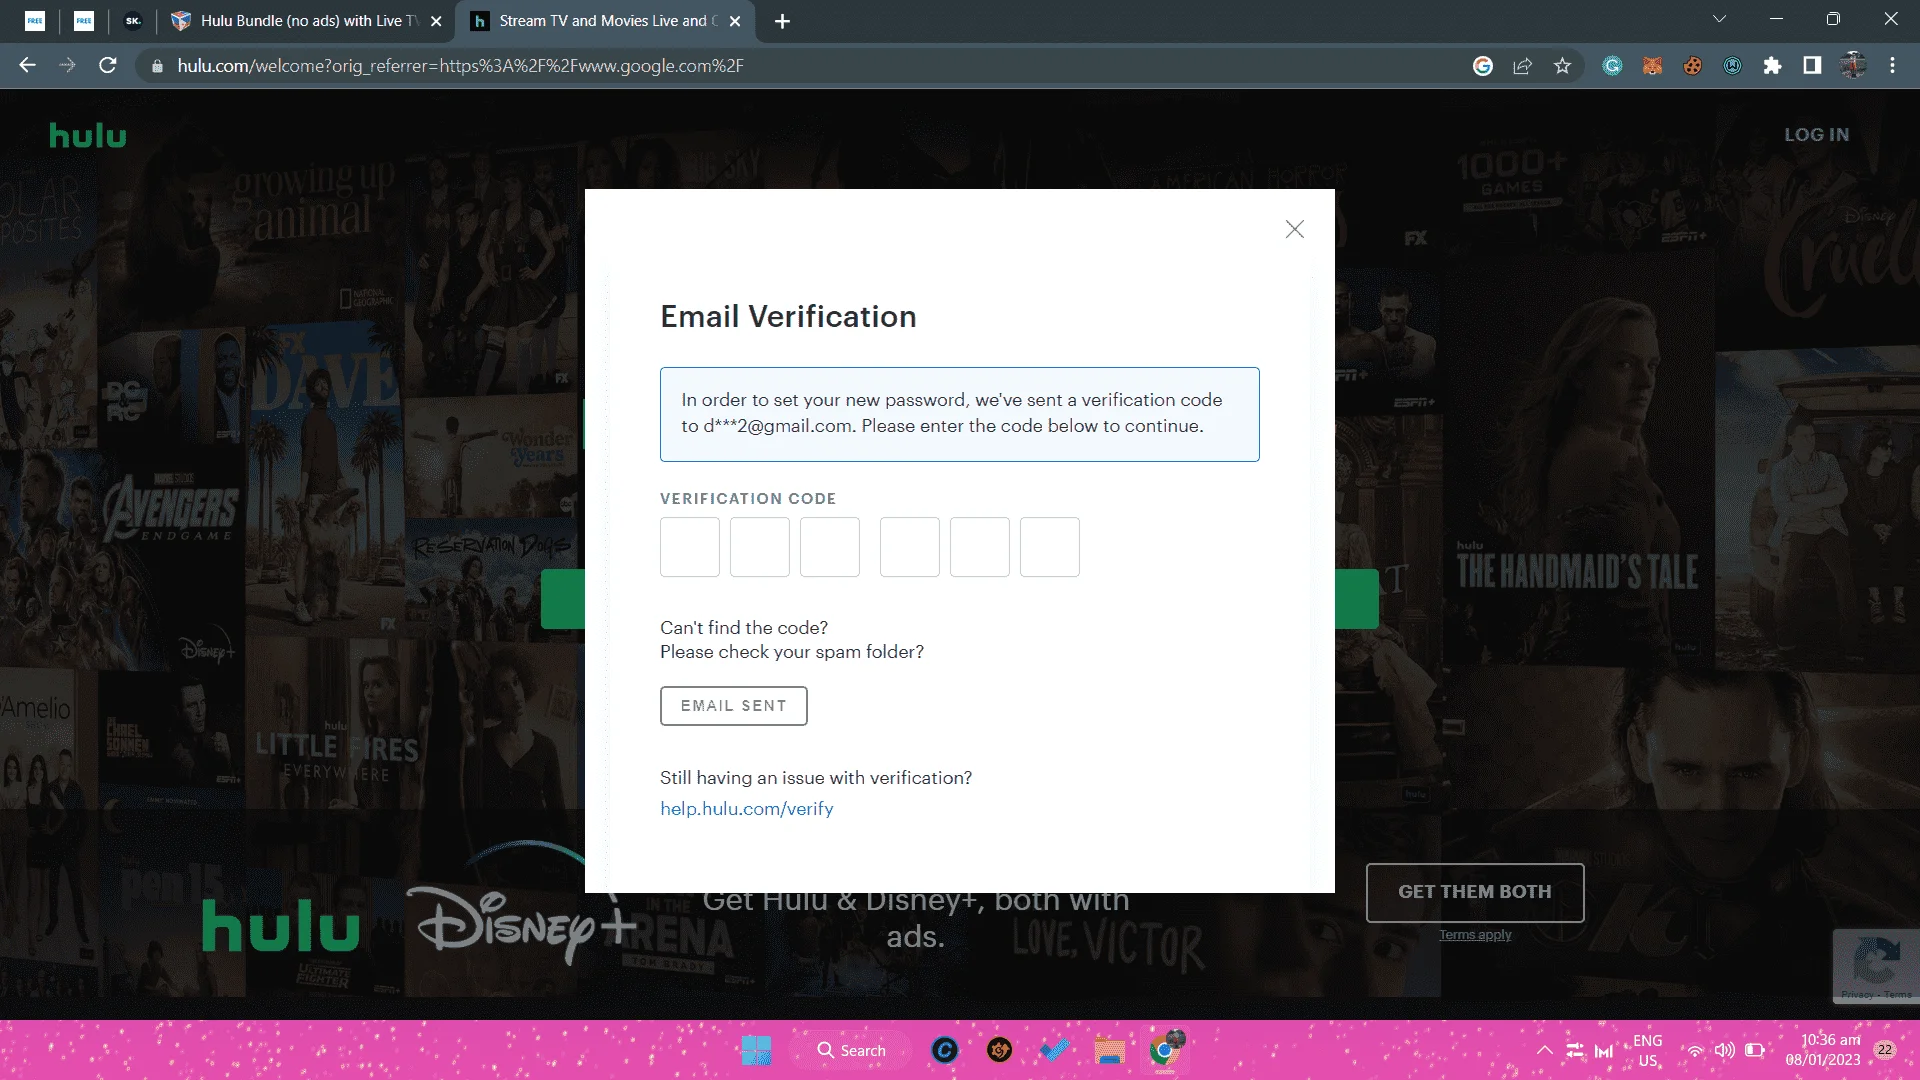Open the MetaMask fox extension
Viewport: 1920px width, 1080px height.
click(1652, 66)
